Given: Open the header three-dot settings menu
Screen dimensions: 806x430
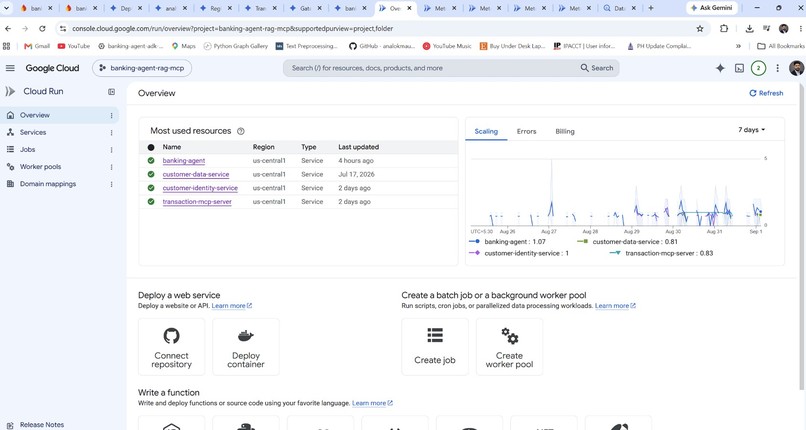Looking at the screenshot, I should click(x=777, y=68).
